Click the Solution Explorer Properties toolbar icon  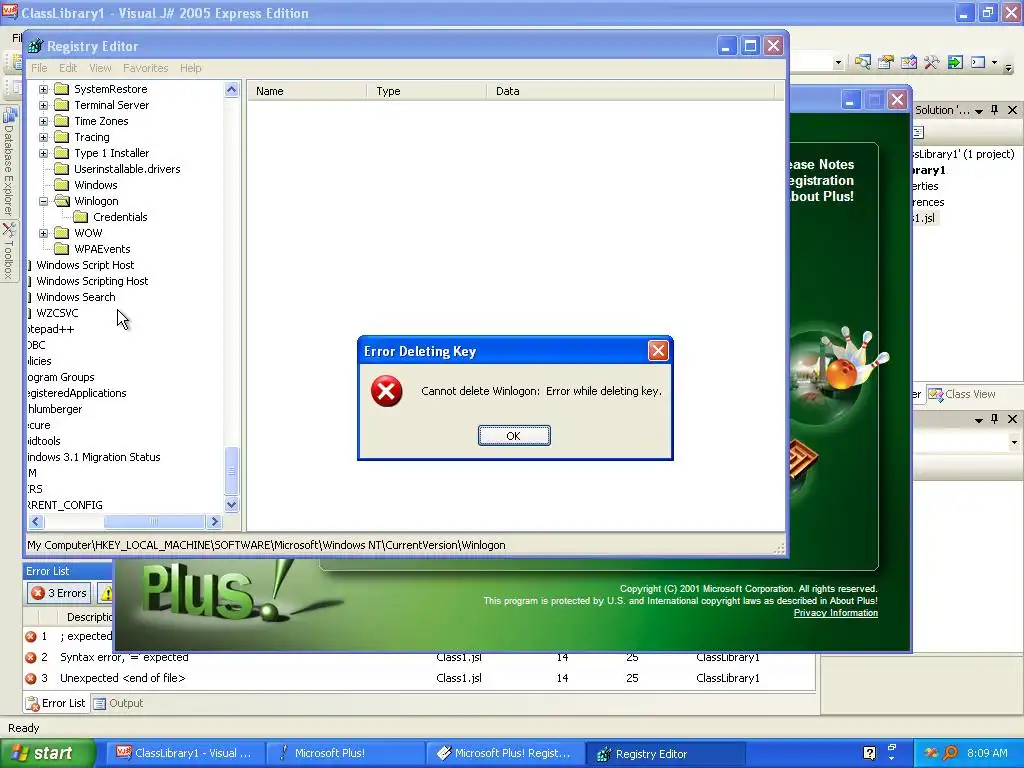coord(918,133)
